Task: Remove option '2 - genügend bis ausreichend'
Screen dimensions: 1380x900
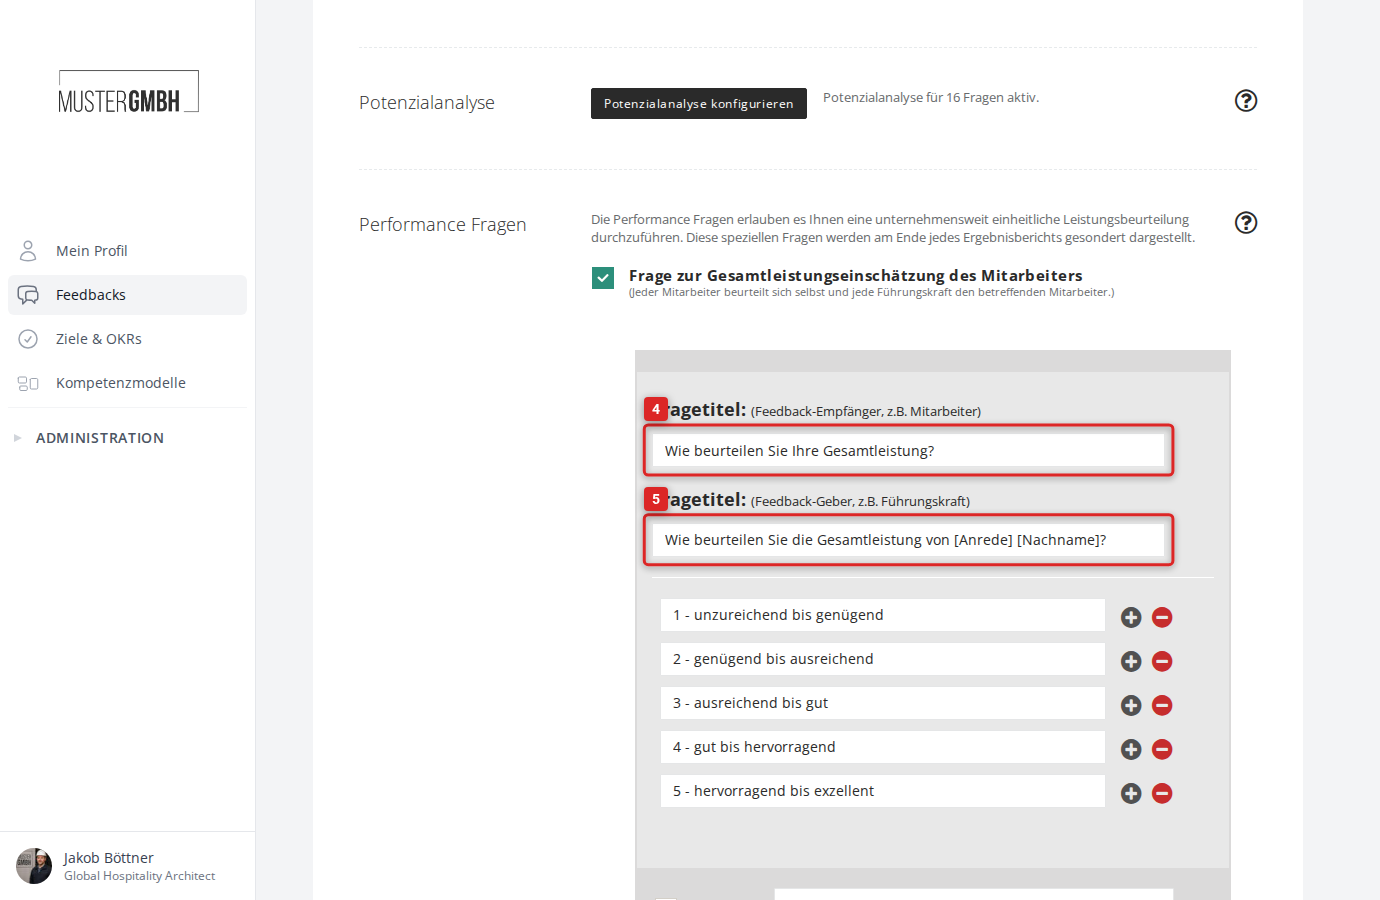Action: pyautogui.click(x=1162, y=661)
